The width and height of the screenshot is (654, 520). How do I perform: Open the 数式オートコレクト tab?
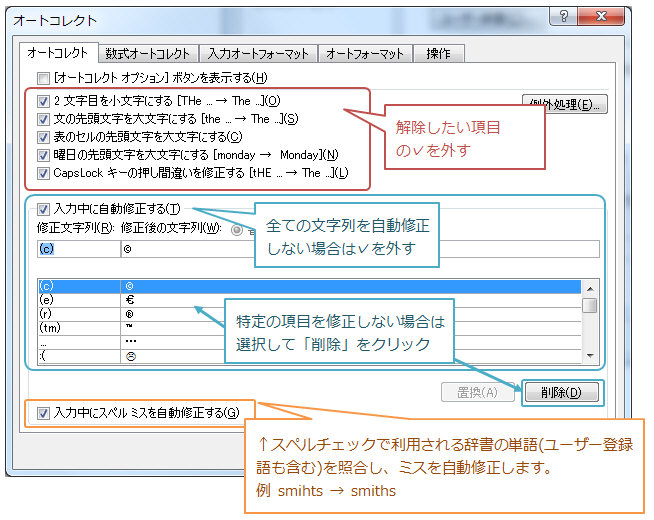[148, 54]
